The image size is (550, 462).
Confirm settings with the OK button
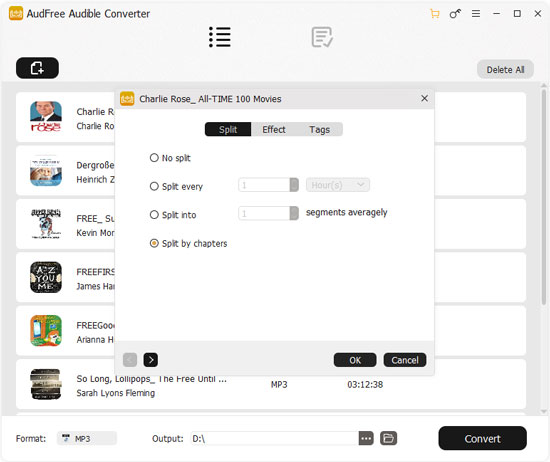coord(355,360)
